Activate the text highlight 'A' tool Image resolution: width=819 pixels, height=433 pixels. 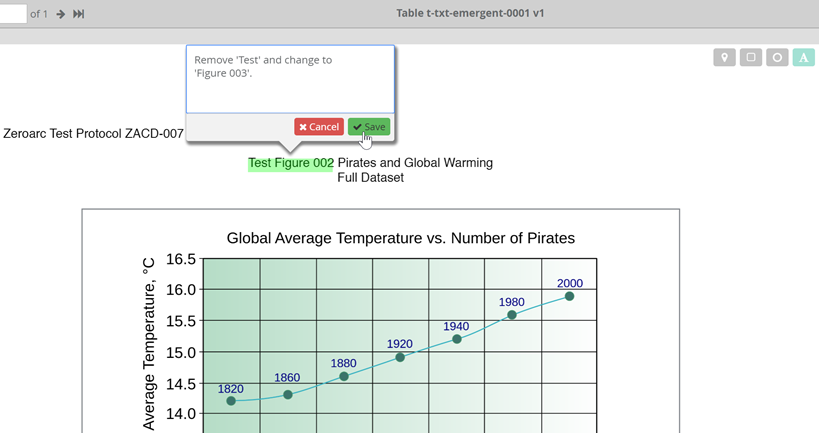coord(803,58)
